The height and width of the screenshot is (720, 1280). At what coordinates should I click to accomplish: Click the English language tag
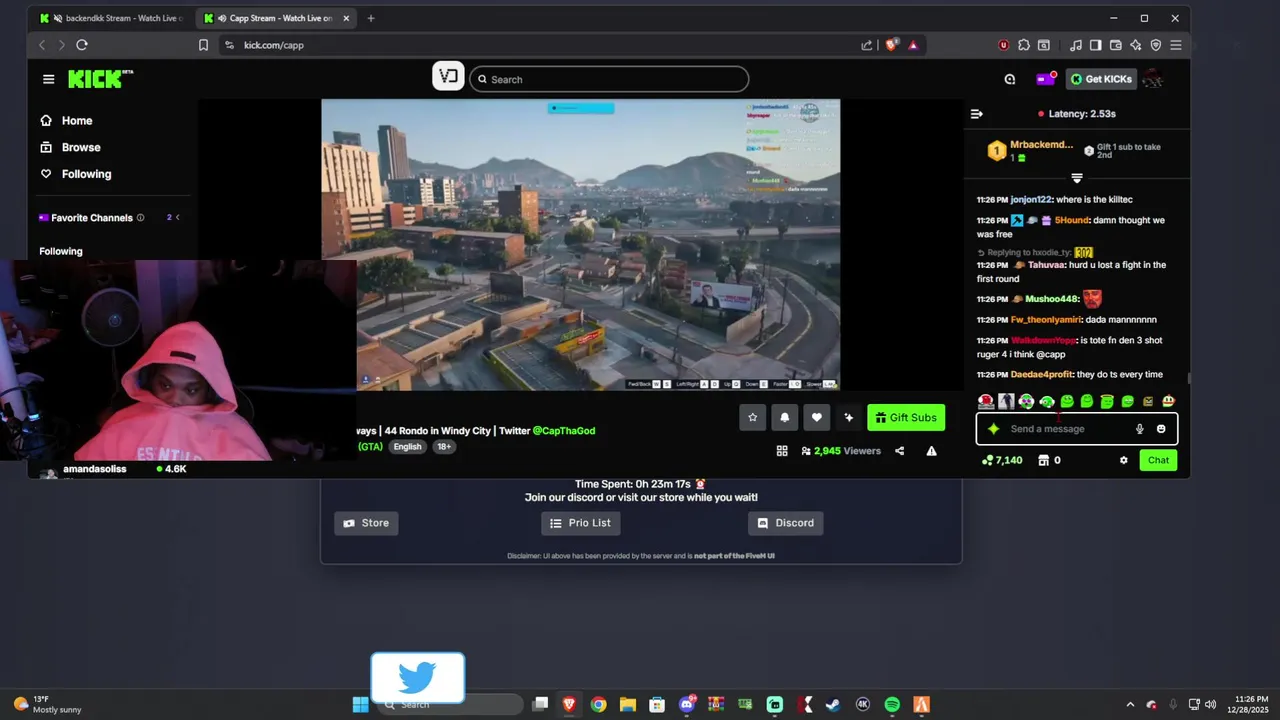pos(407,447)
